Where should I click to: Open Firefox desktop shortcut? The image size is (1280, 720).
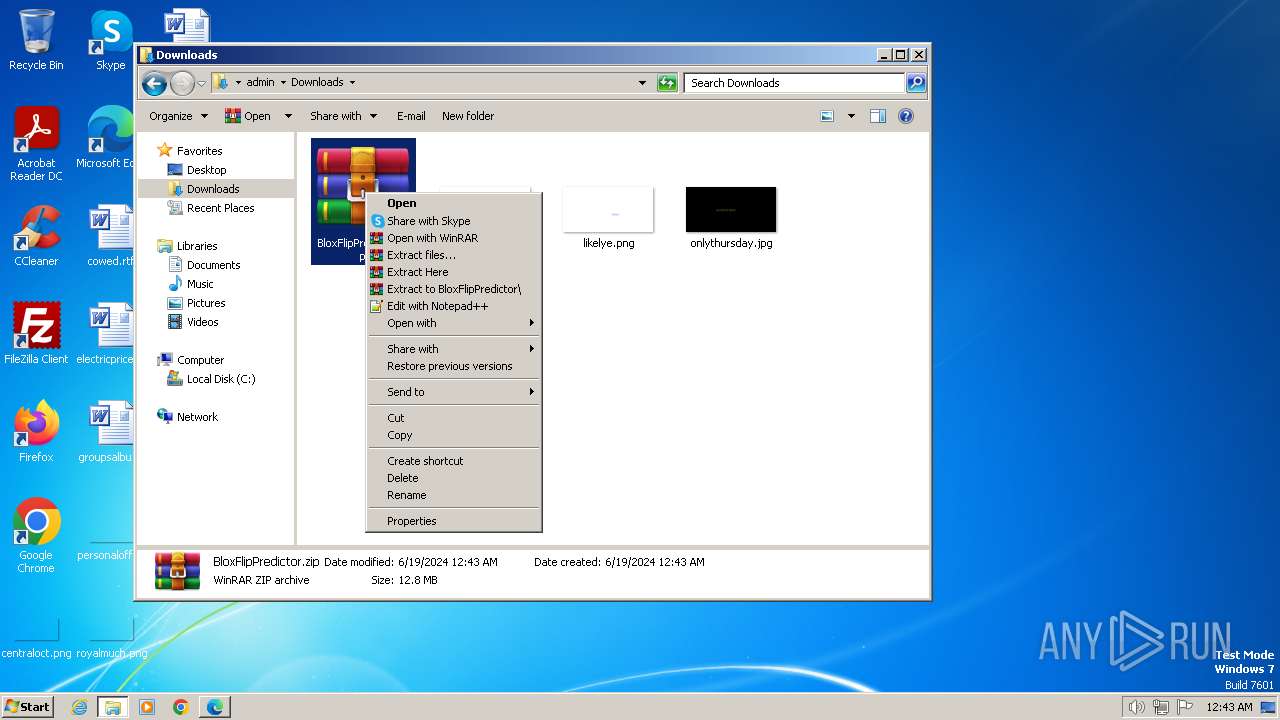click(36, 431)
